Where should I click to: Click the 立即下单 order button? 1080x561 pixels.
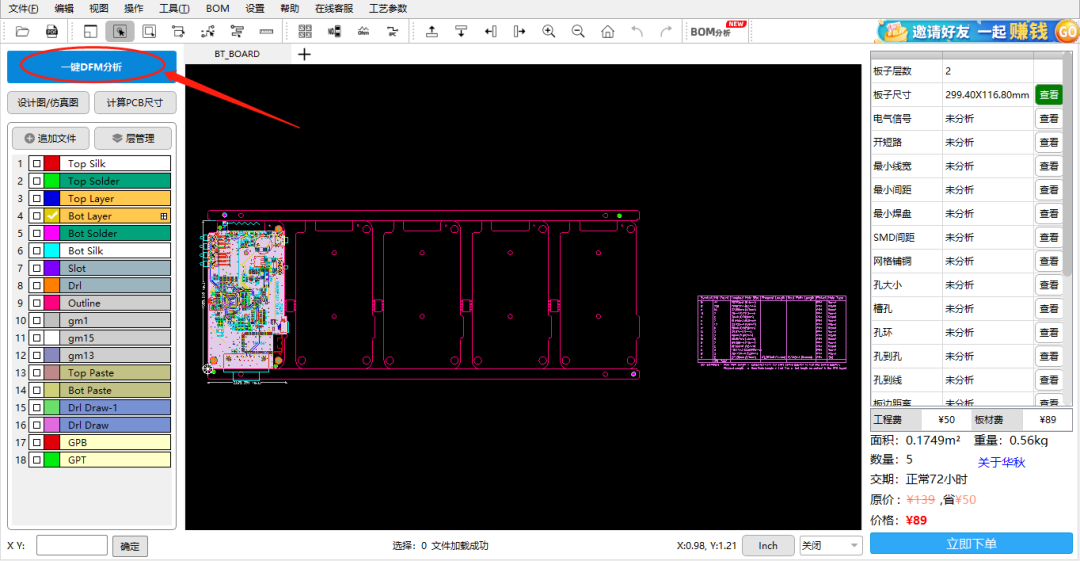(x=970, y=544)
